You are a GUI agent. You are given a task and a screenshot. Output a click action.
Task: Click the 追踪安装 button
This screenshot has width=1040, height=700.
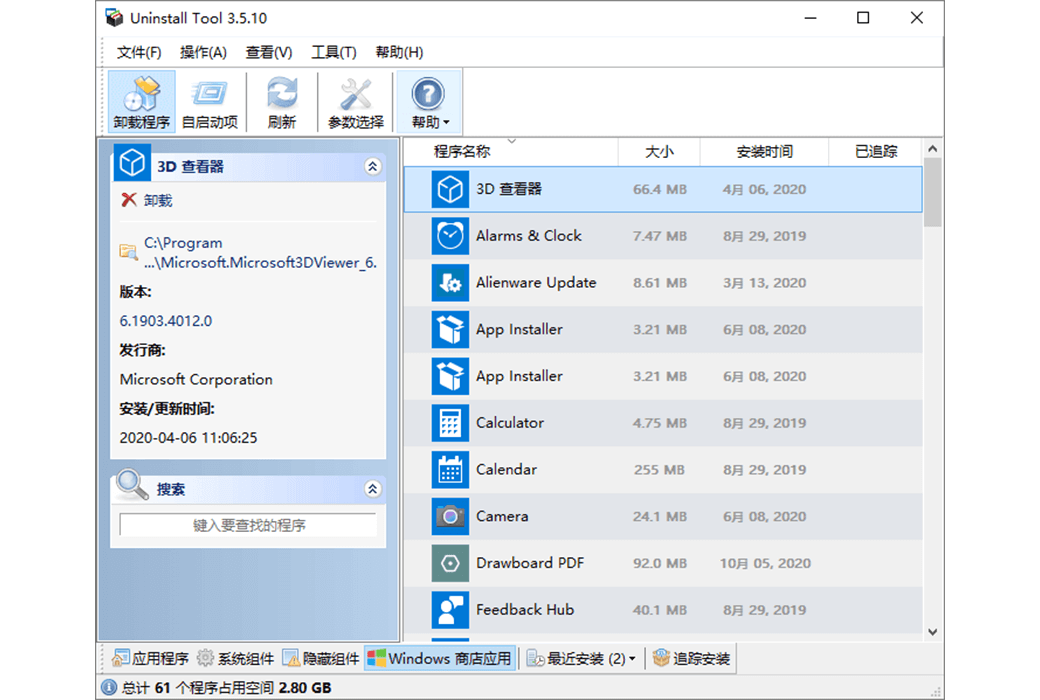point(692,658)
